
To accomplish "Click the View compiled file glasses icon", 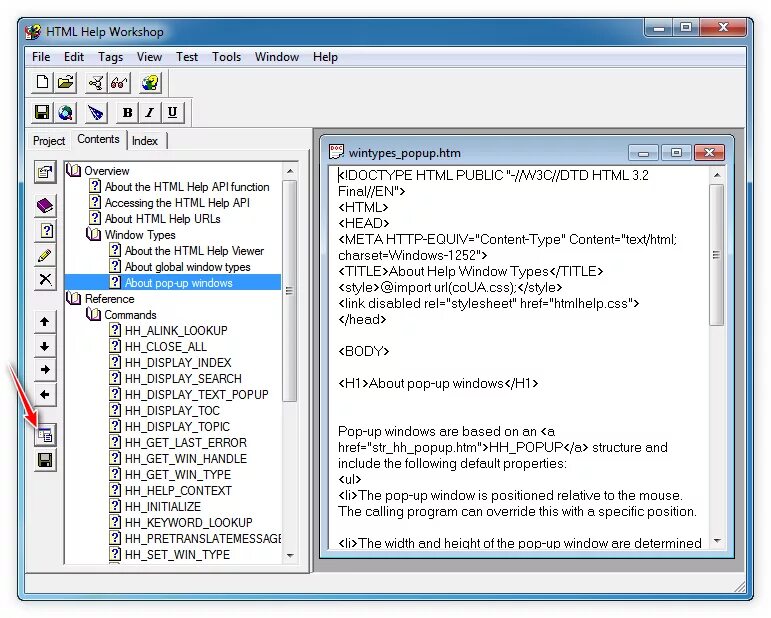I will (119, 82).
